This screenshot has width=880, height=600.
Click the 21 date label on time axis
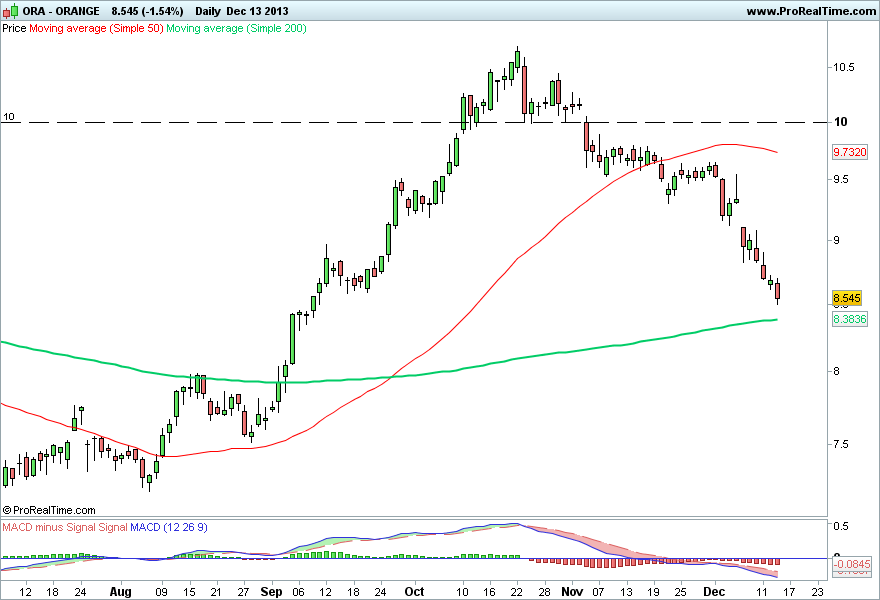point(216,592)
